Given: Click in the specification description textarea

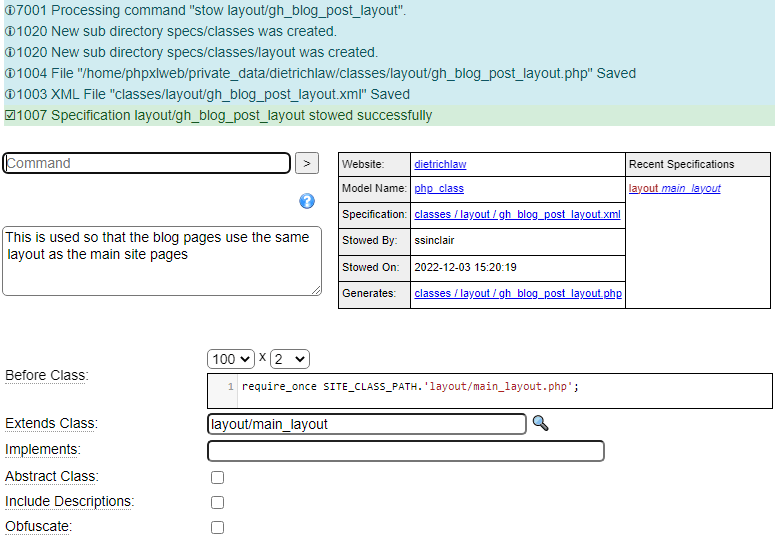Looking at the screenshot, I should (x=162, y=260).
